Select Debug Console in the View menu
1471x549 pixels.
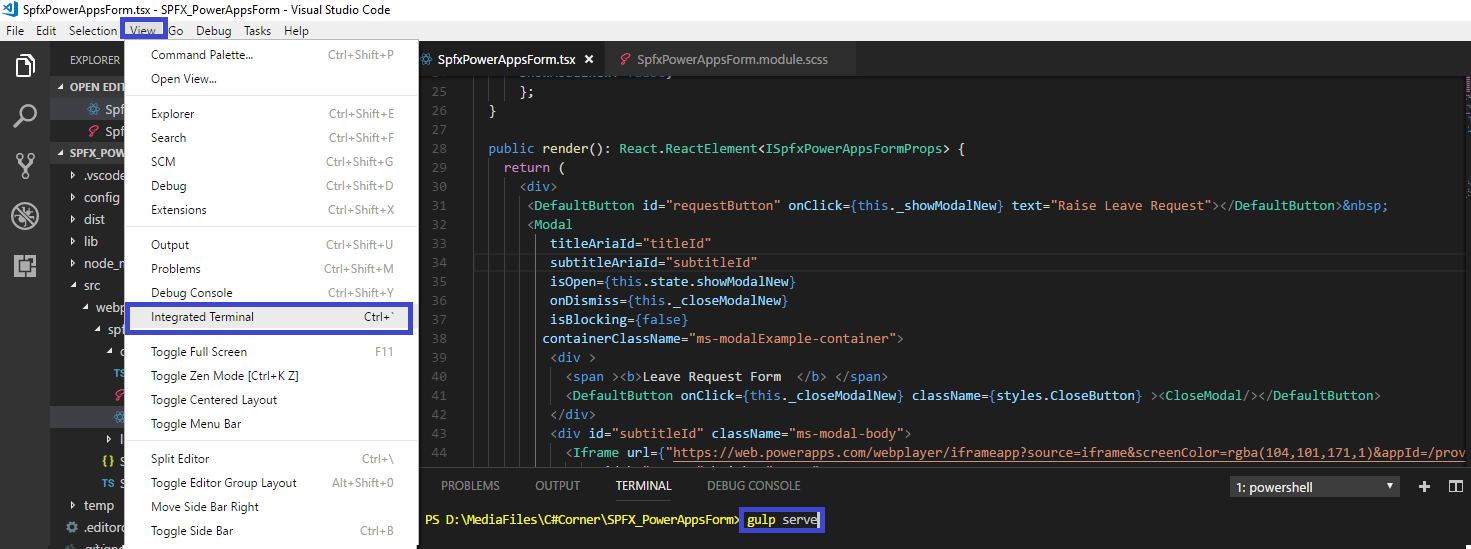pyautogui.click(x=271, y=293)
